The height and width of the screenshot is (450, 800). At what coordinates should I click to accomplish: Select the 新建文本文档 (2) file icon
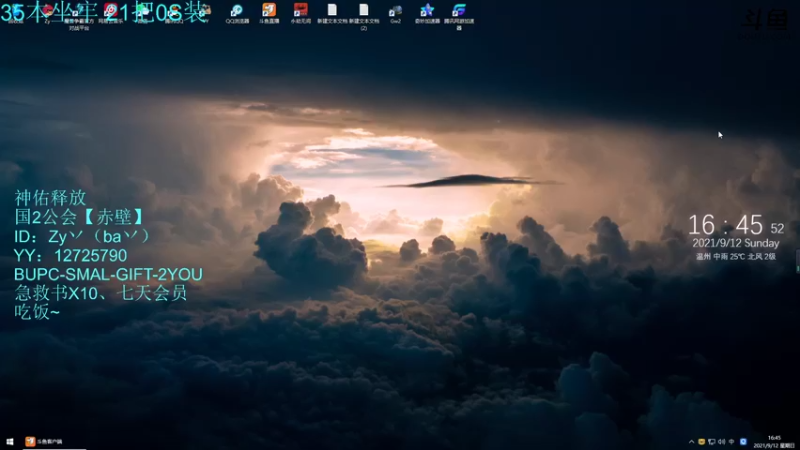[x=364, y=16]
